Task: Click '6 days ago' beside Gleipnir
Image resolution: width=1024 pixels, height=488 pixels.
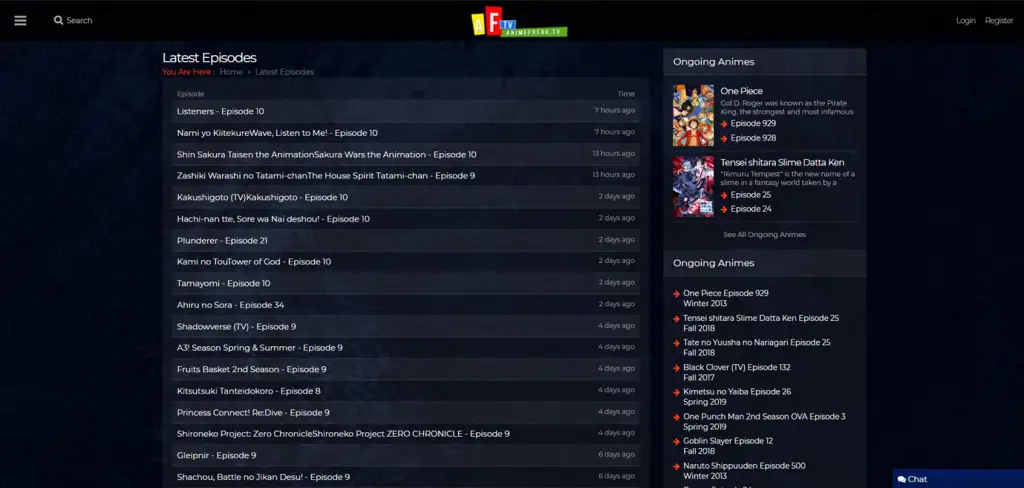Action: pos(616,454)
